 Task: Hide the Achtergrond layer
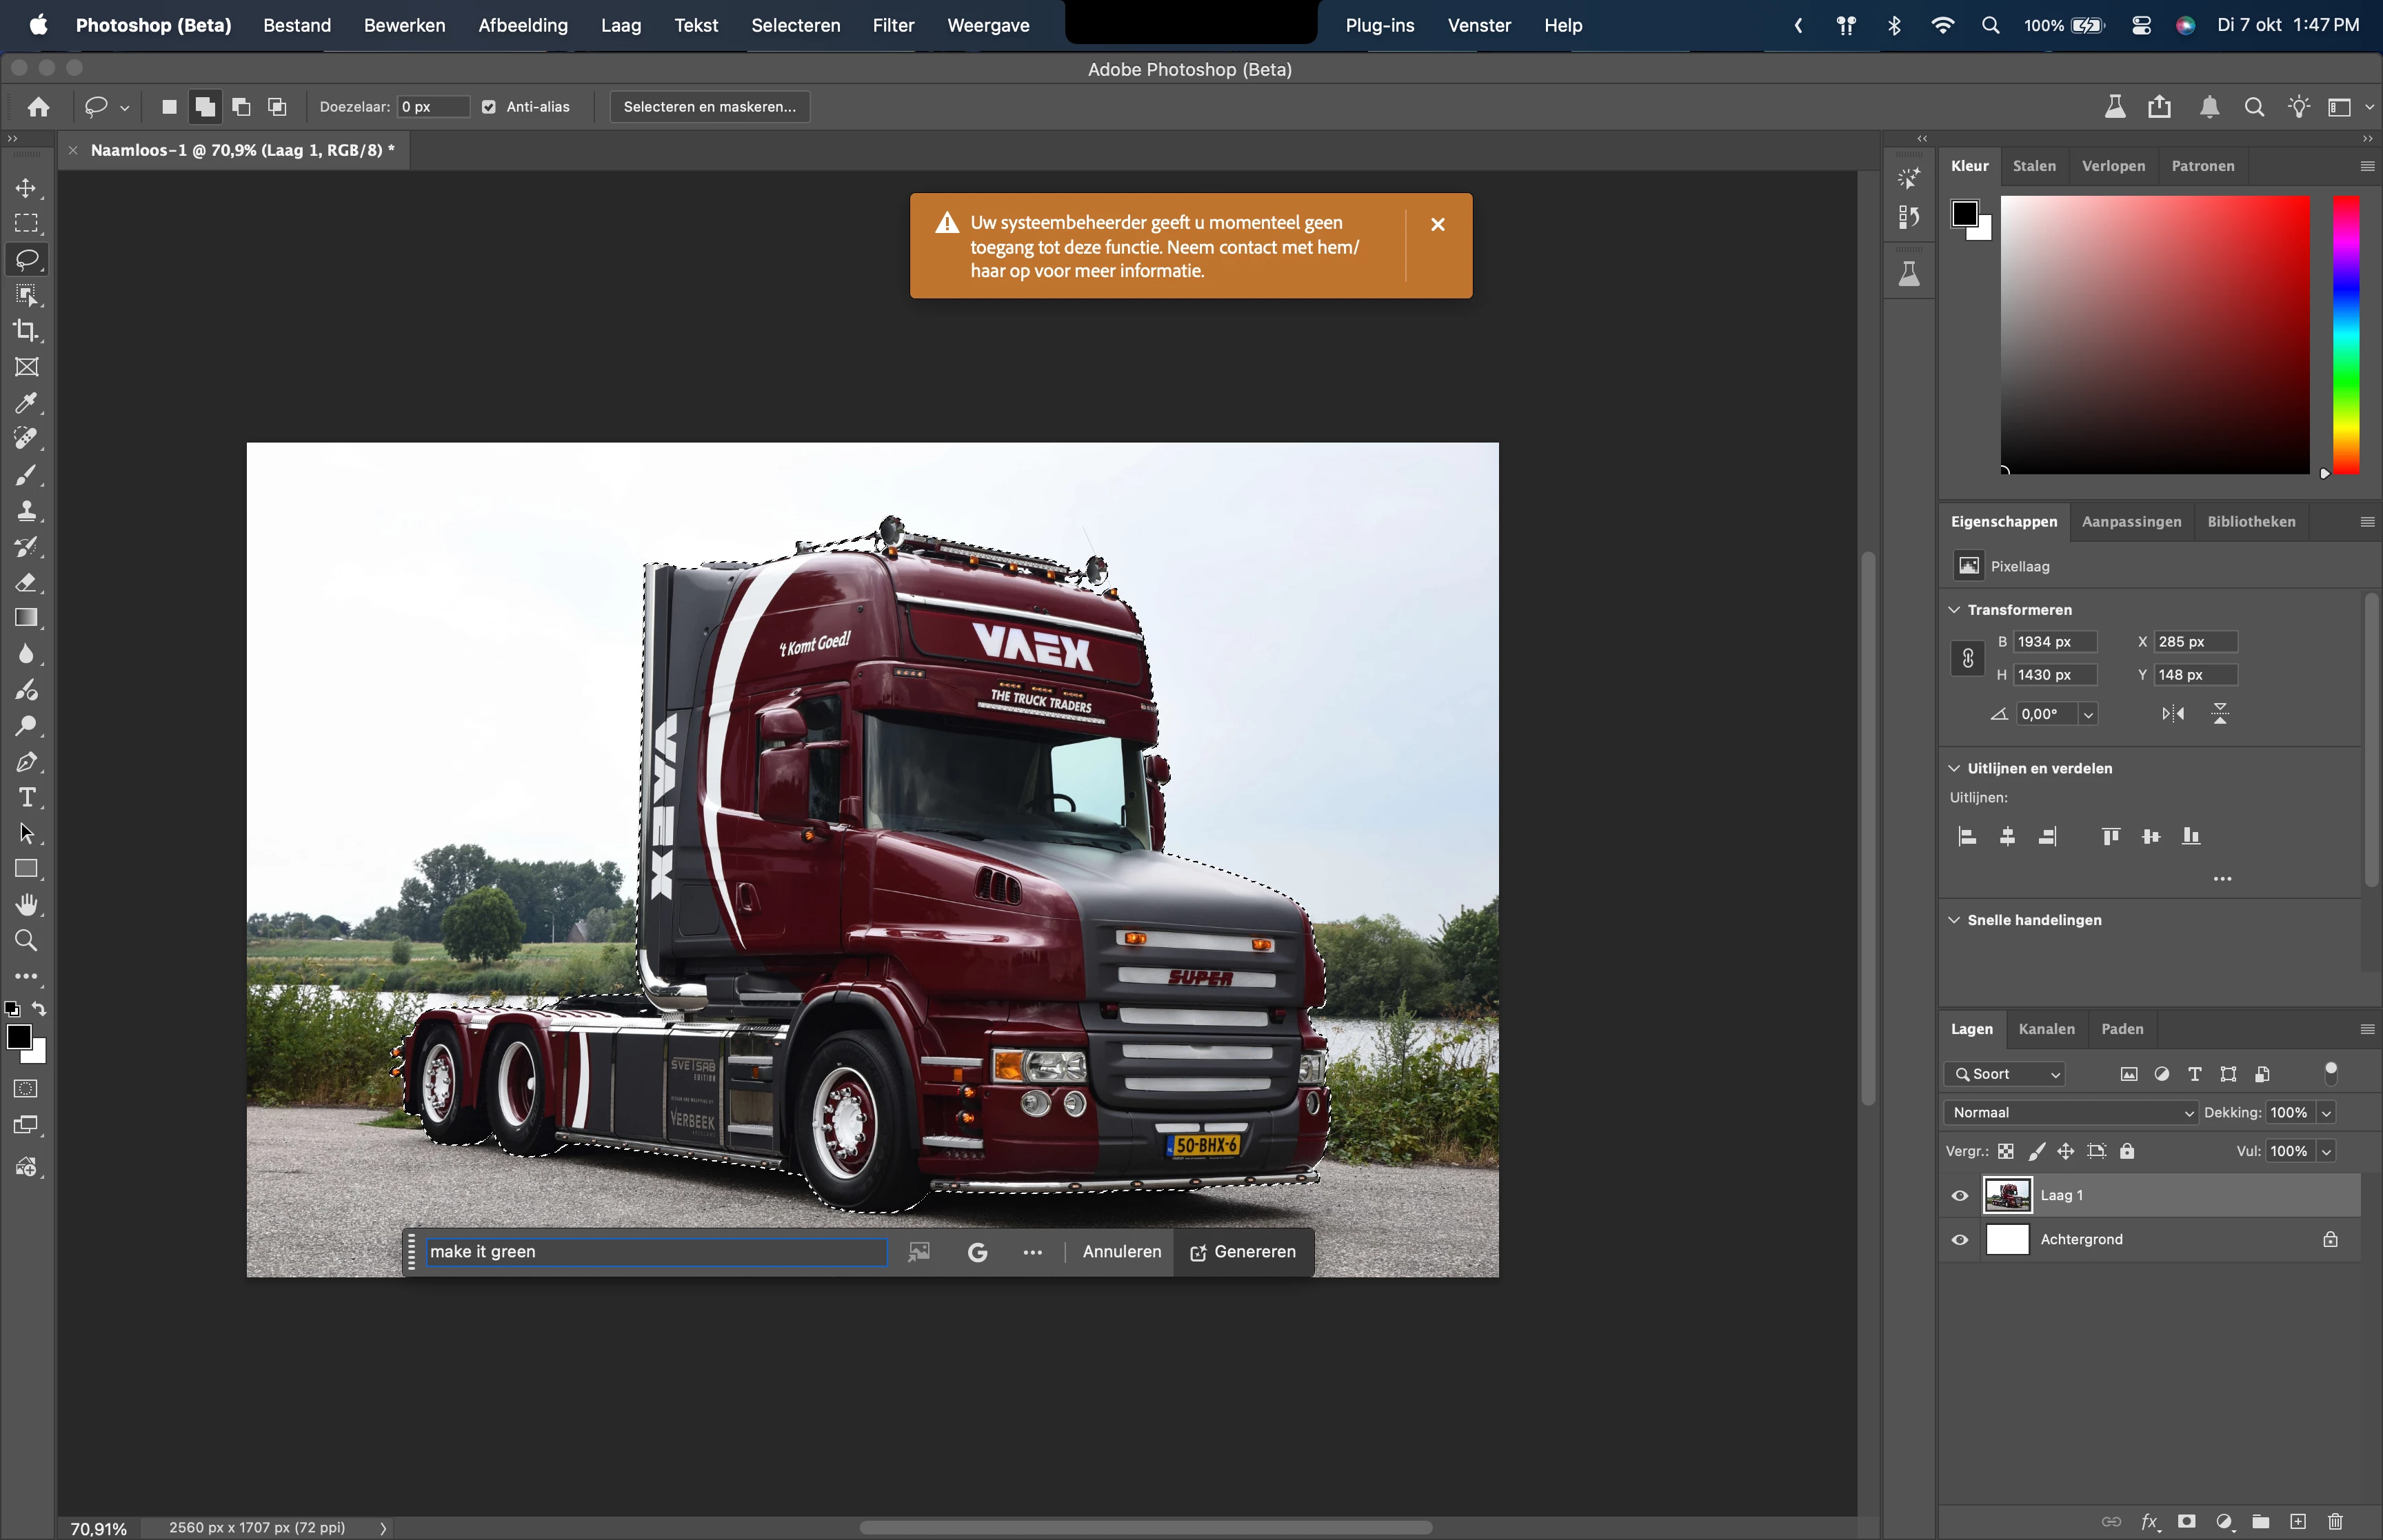point(1959,1240)
